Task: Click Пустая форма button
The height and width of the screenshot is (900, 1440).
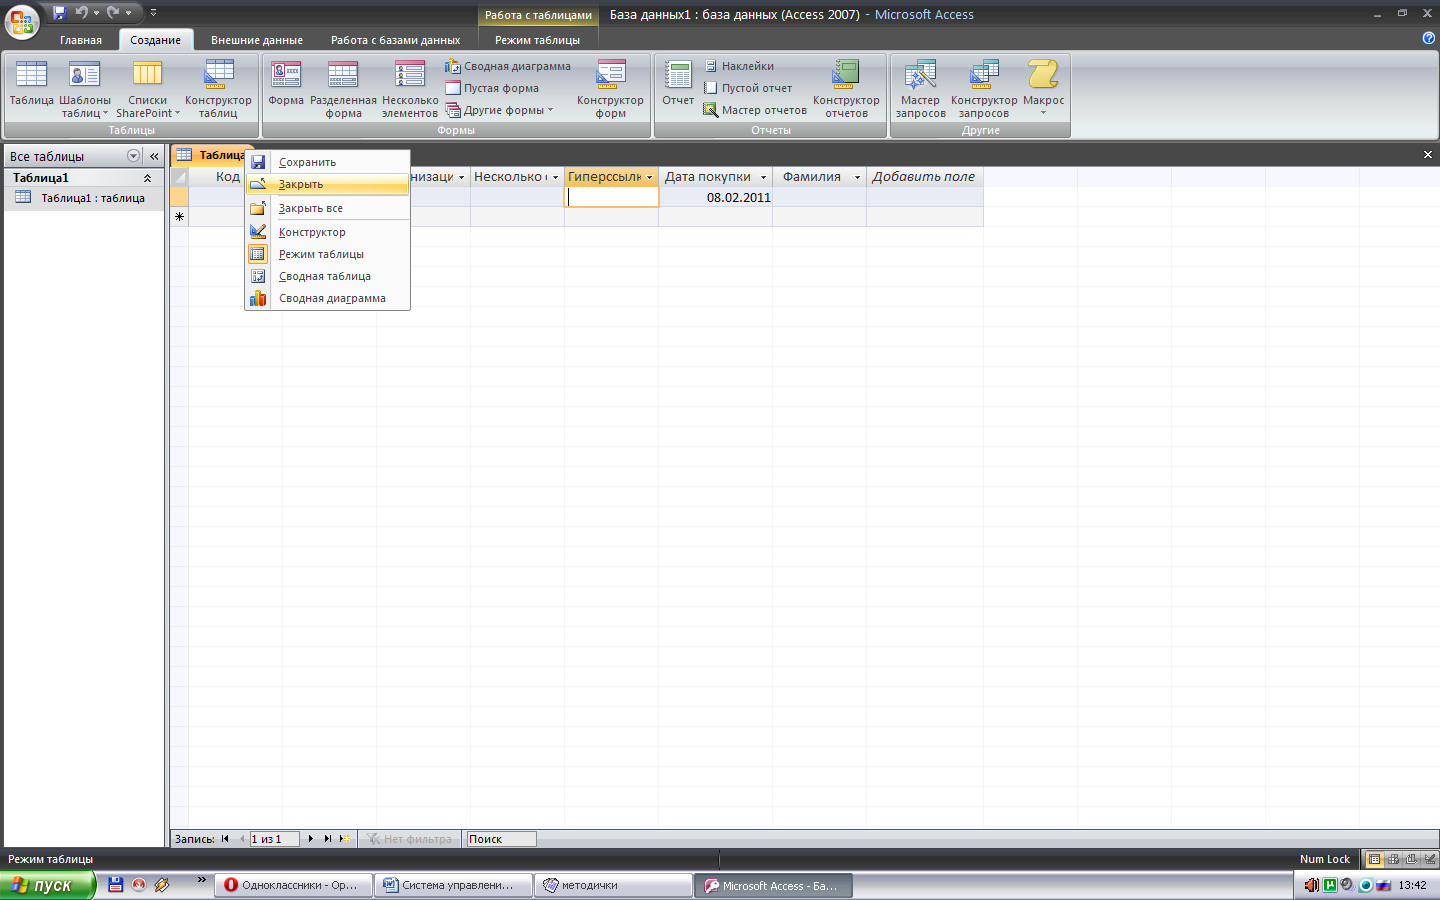Action: pos(492,88)
